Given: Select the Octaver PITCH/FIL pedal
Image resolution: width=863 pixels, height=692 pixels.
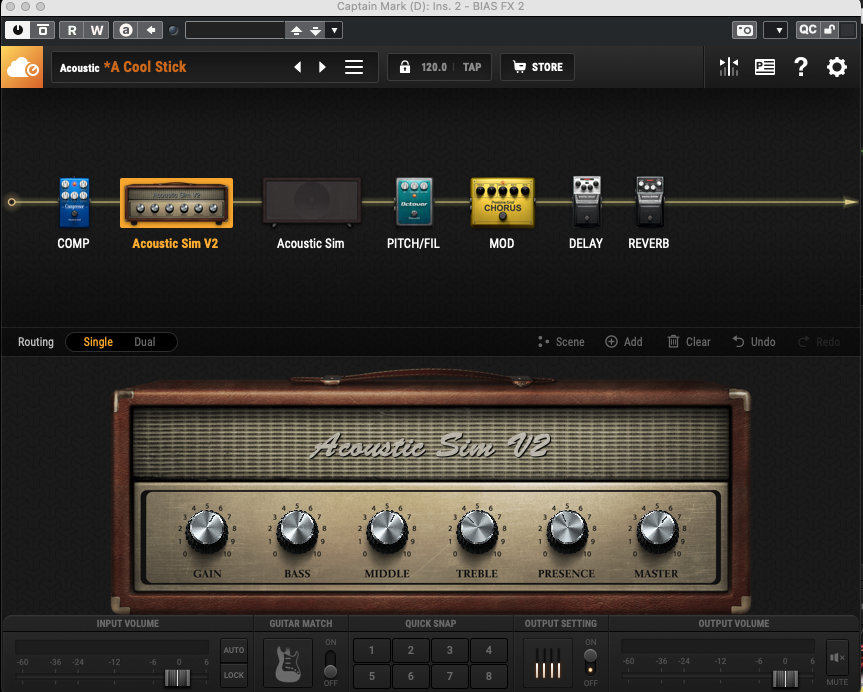Looking at the screenshot, I should coord(414,201).
